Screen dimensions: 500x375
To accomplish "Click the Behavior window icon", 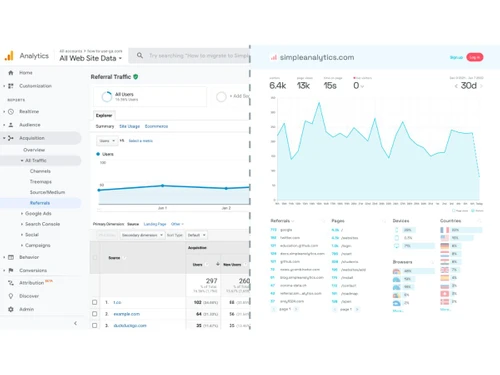I will click(x=11, y=257).
